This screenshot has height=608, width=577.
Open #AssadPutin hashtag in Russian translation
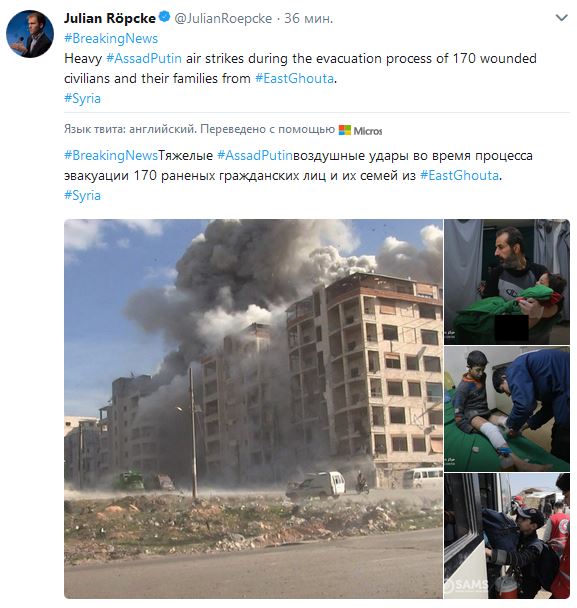(x=255, y=155)
